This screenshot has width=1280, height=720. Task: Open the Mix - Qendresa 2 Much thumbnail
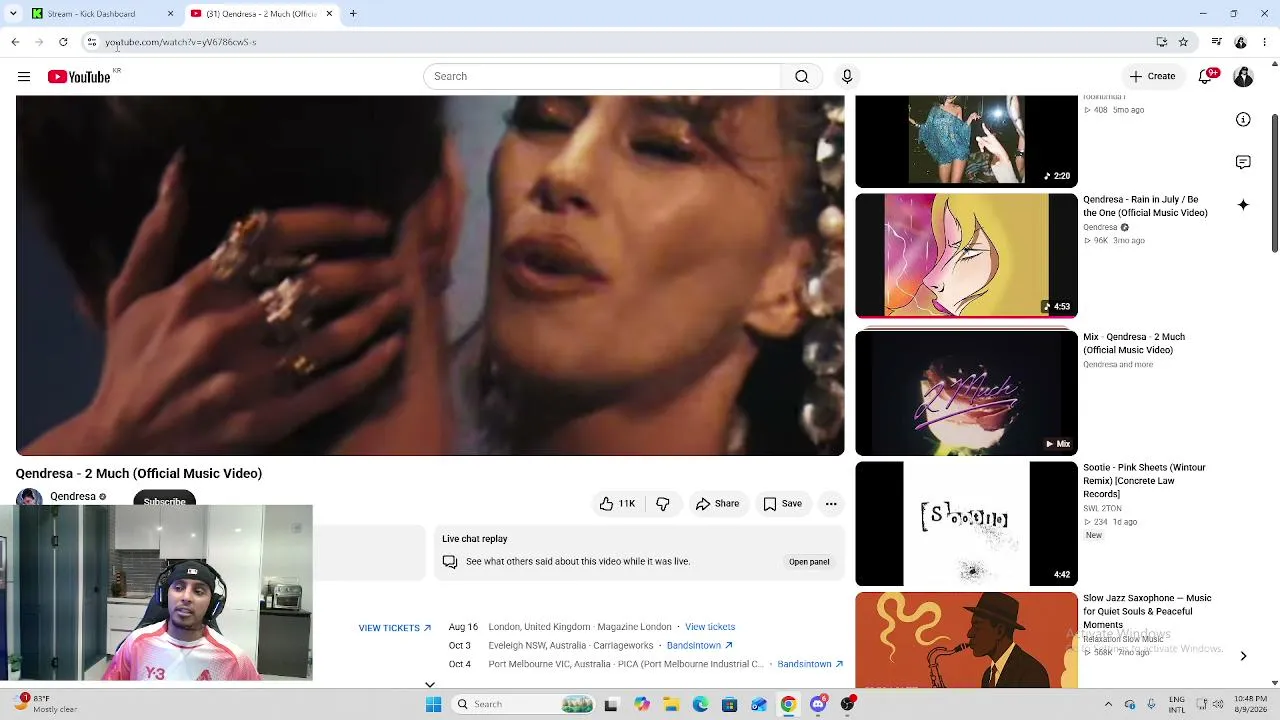click(966, 393)
